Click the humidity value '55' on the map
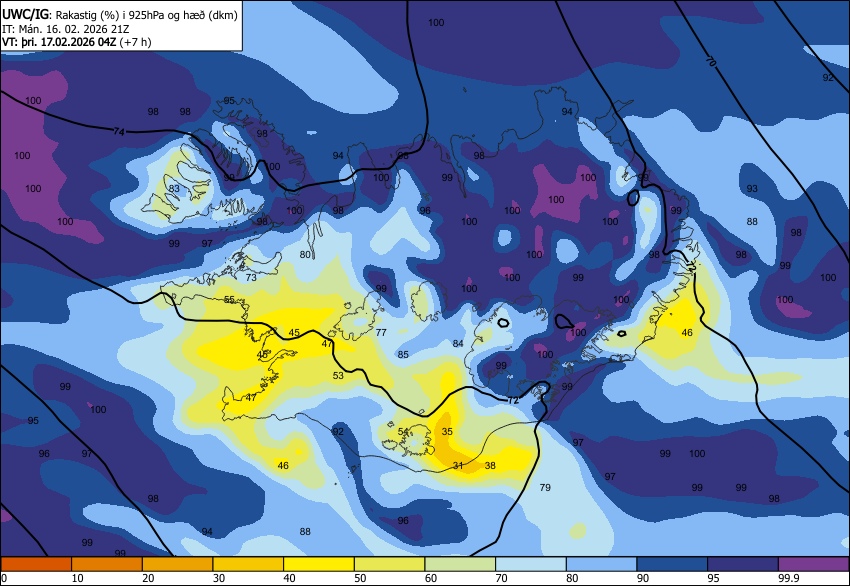This screenshot has height=586, width=850. (x=229, y=299)
